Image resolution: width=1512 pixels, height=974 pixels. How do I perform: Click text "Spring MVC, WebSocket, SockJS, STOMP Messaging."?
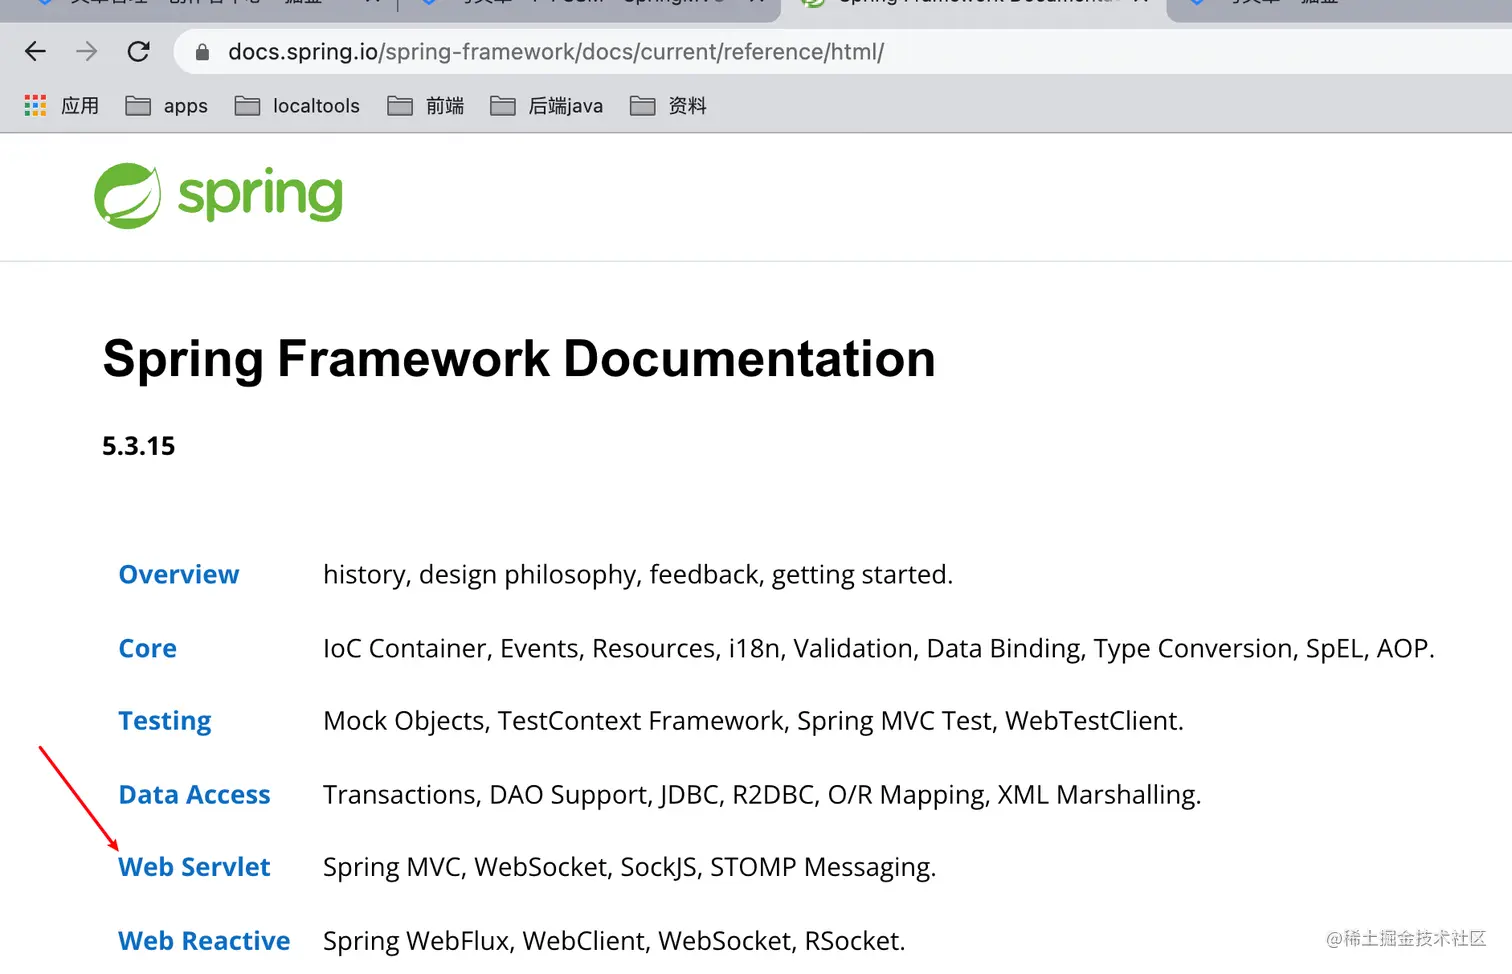pos(630,868)
